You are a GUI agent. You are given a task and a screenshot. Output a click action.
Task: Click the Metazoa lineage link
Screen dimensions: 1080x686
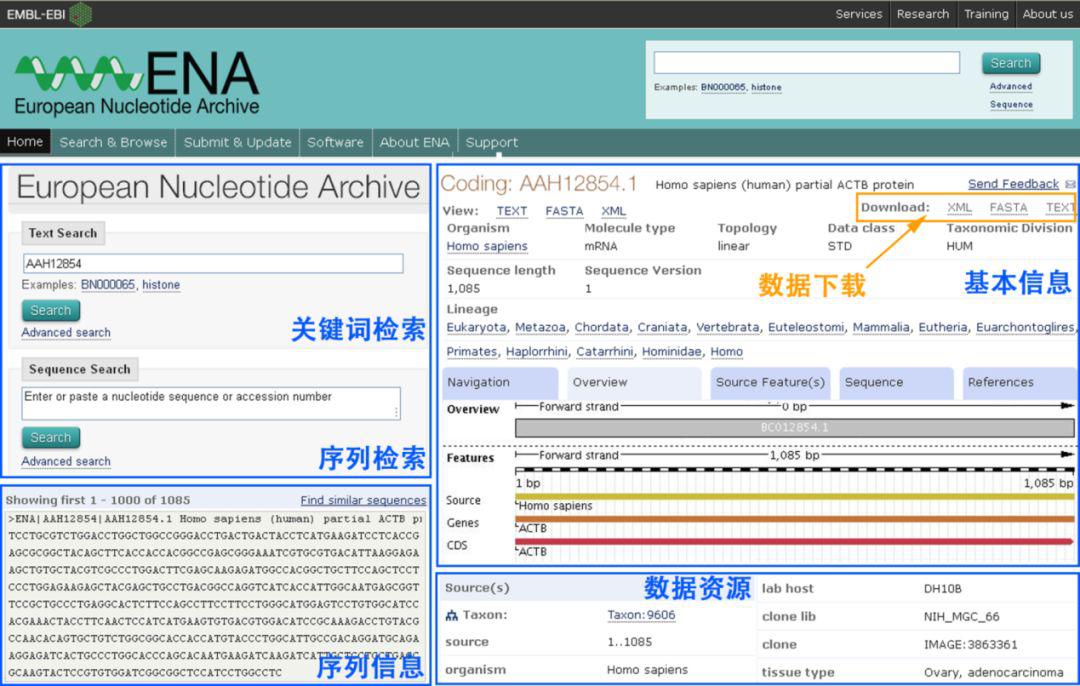tap(540, 328)
